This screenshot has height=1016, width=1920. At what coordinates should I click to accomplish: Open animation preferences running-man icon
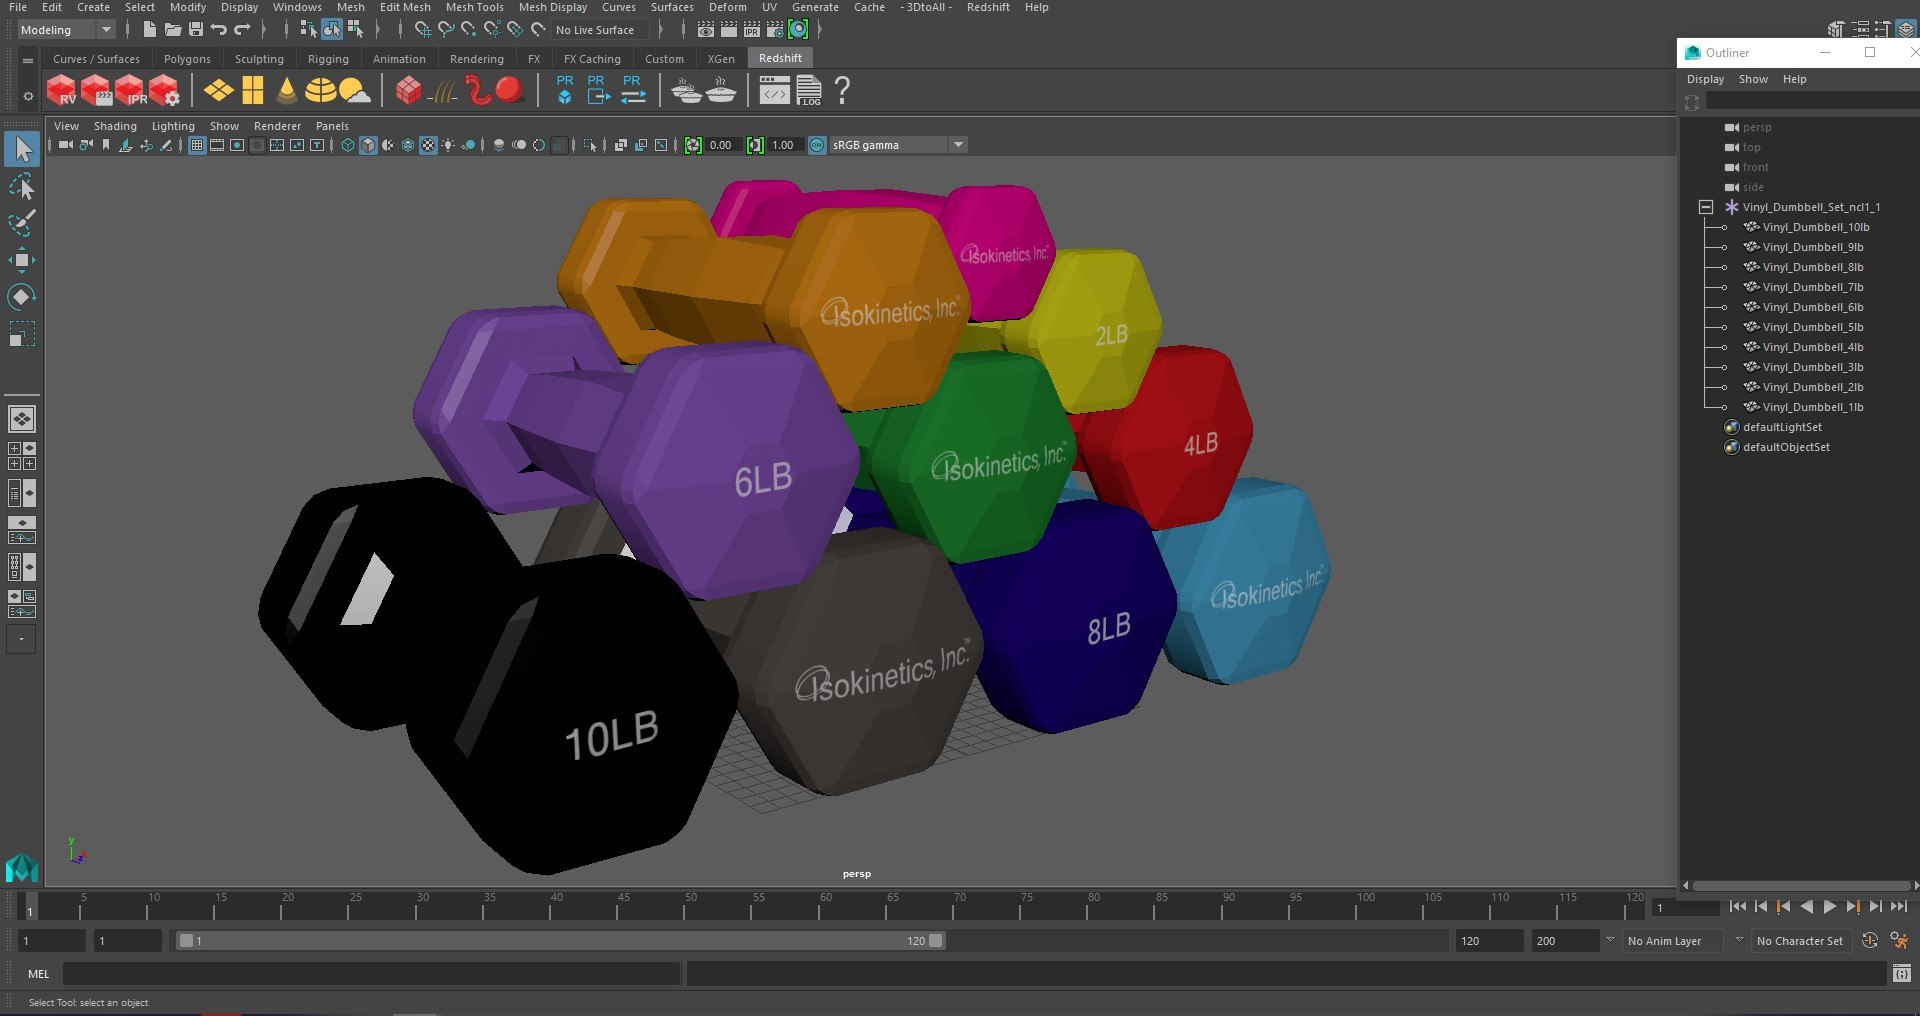tap(1899, 940)
